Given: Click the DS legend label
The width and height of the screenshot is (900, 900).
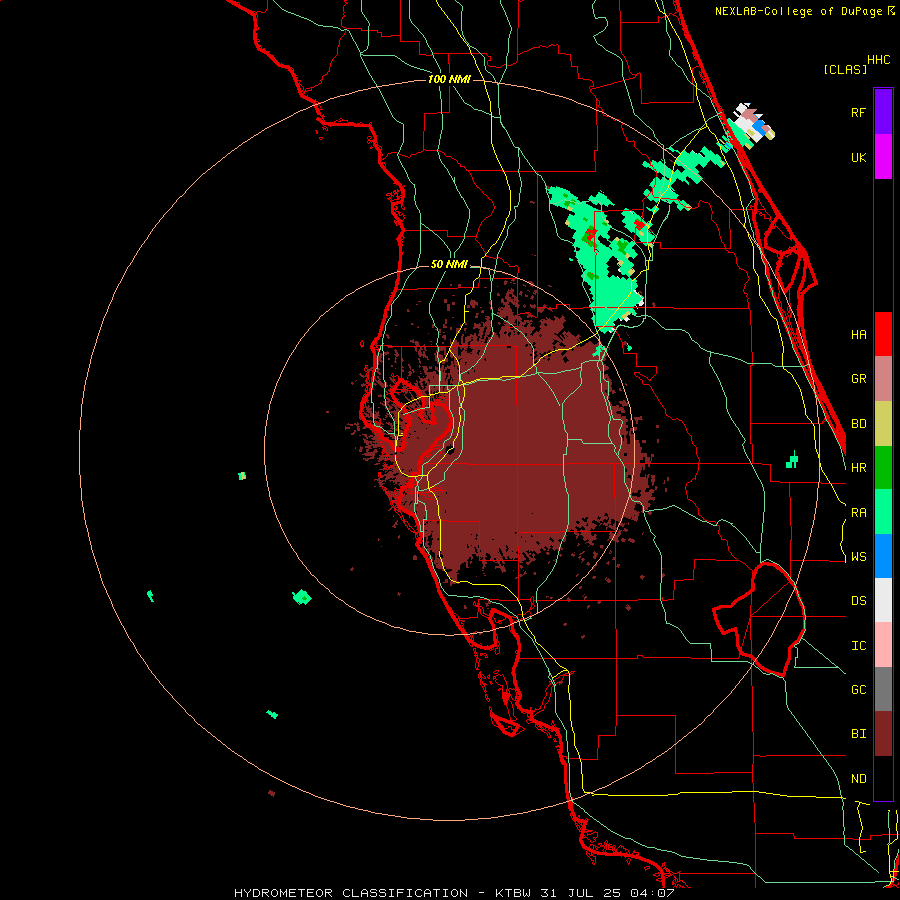Looking at the screenshot, I should click(858, 601).
